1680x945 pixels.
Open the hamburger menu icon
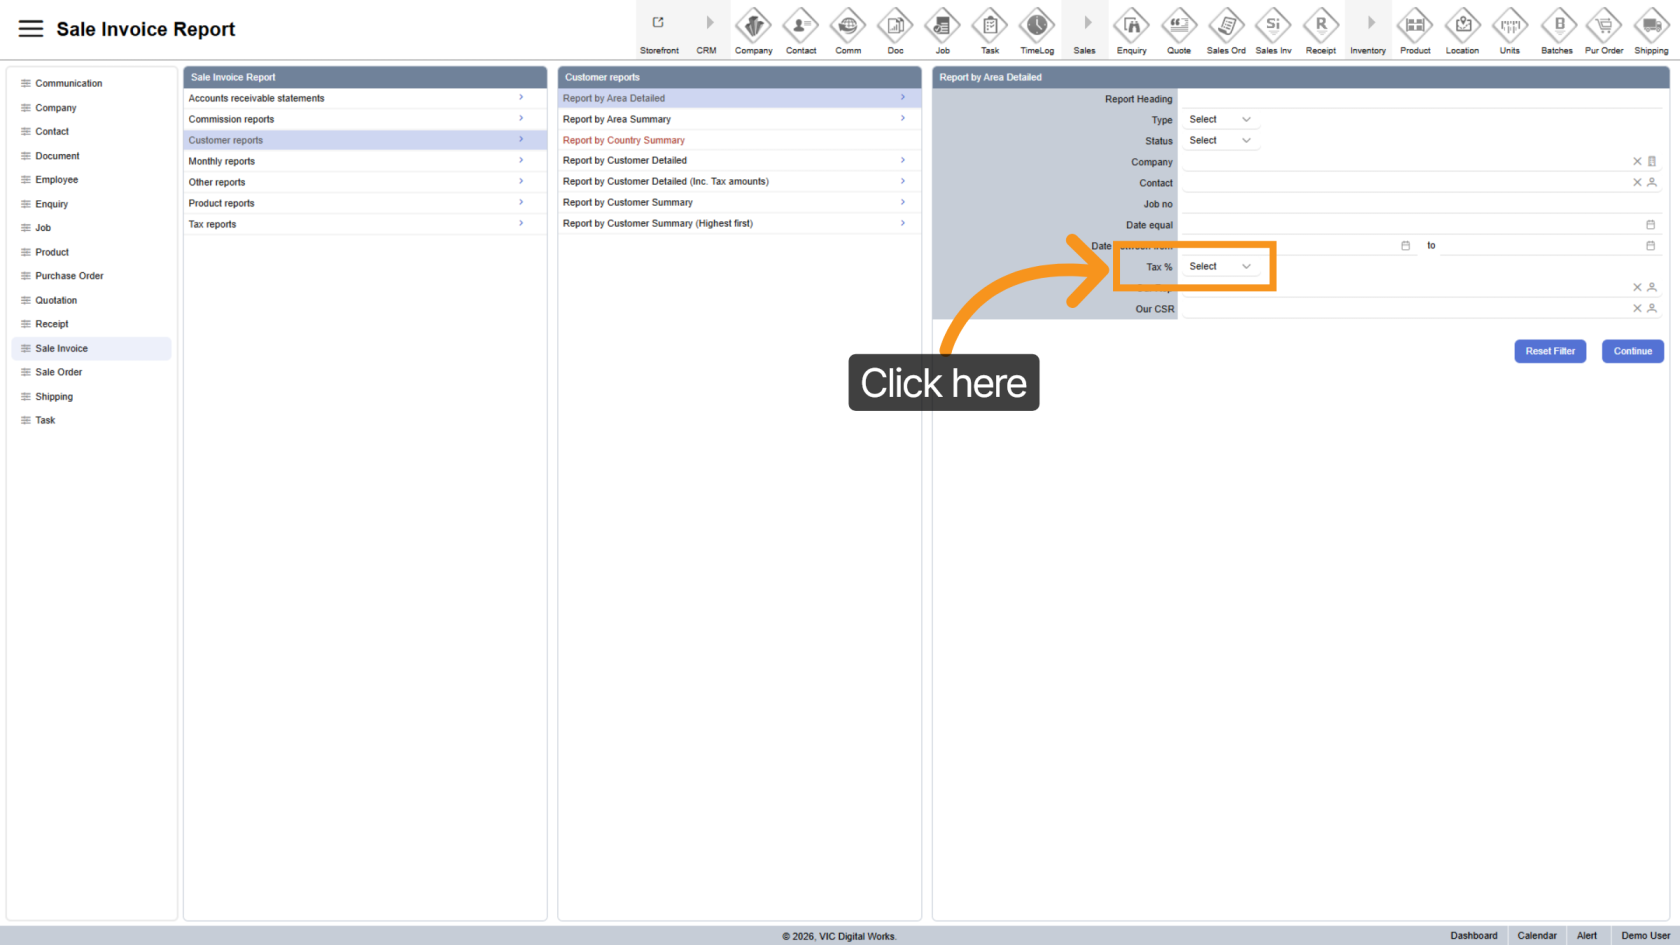click(31, 29)
